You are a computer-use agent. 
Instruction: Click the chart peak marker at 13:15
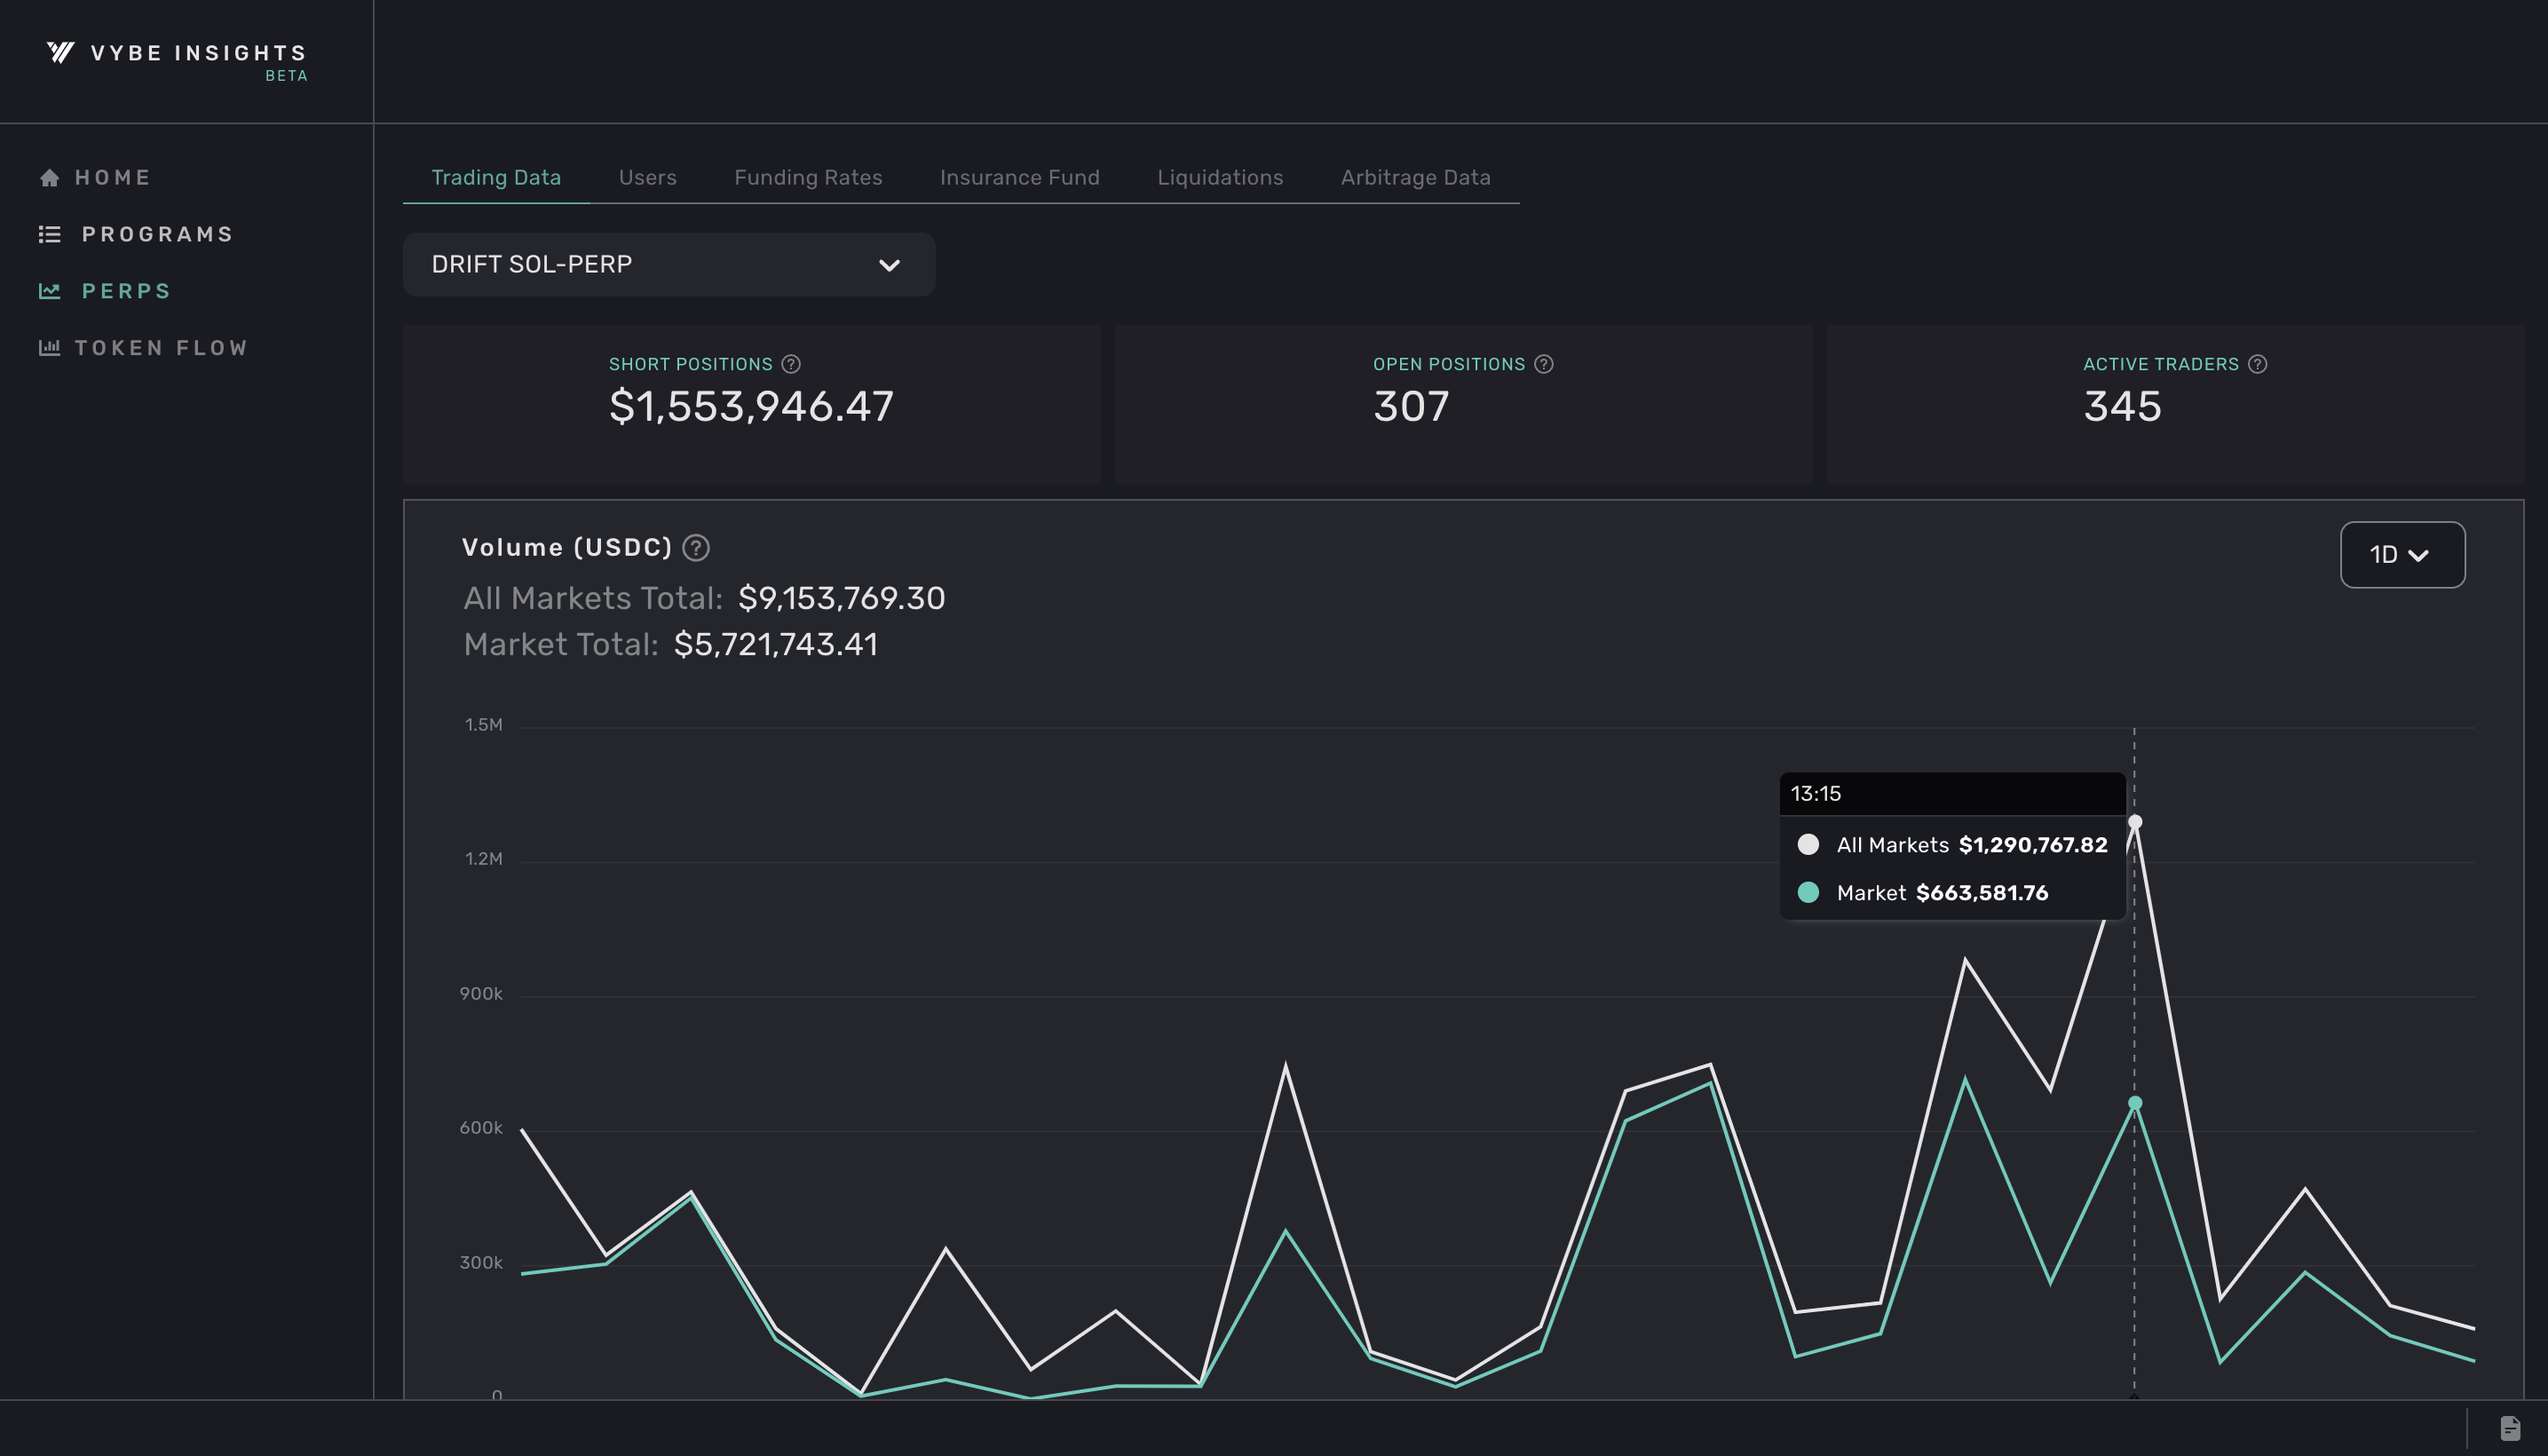click(x=2134, y=820)
